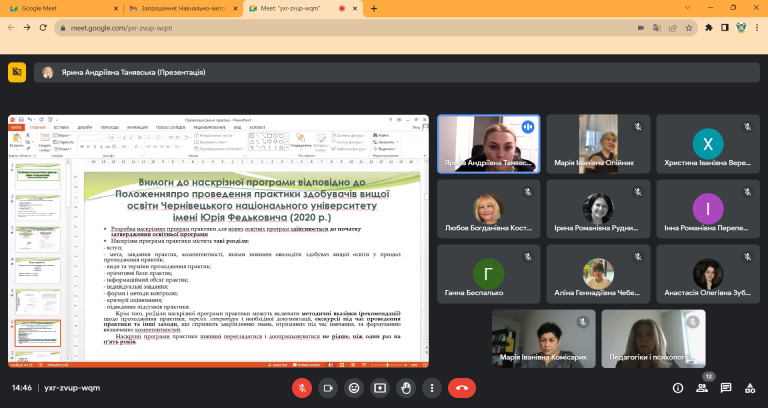Open the browser extensions puzzle icon

pyautogui.click(x=709, y=28)
